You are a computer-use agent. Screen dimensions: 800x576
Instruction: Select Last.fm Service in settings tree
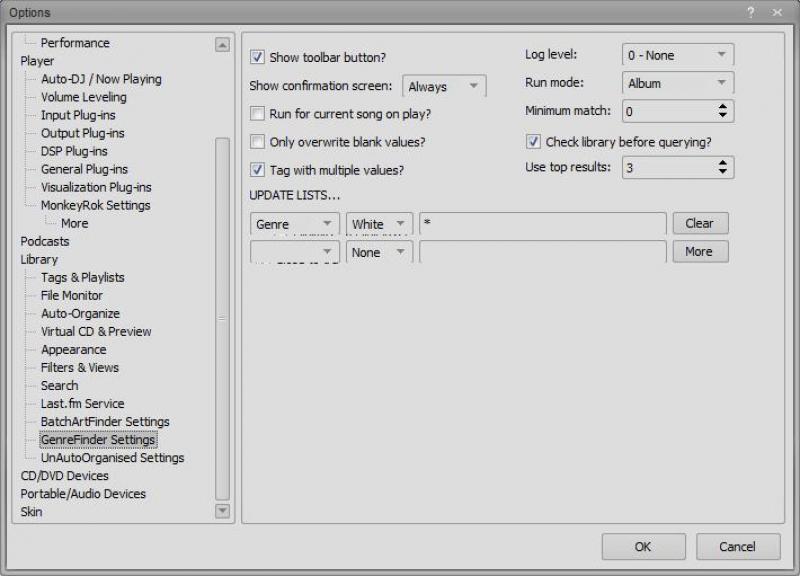click(82, 403)
